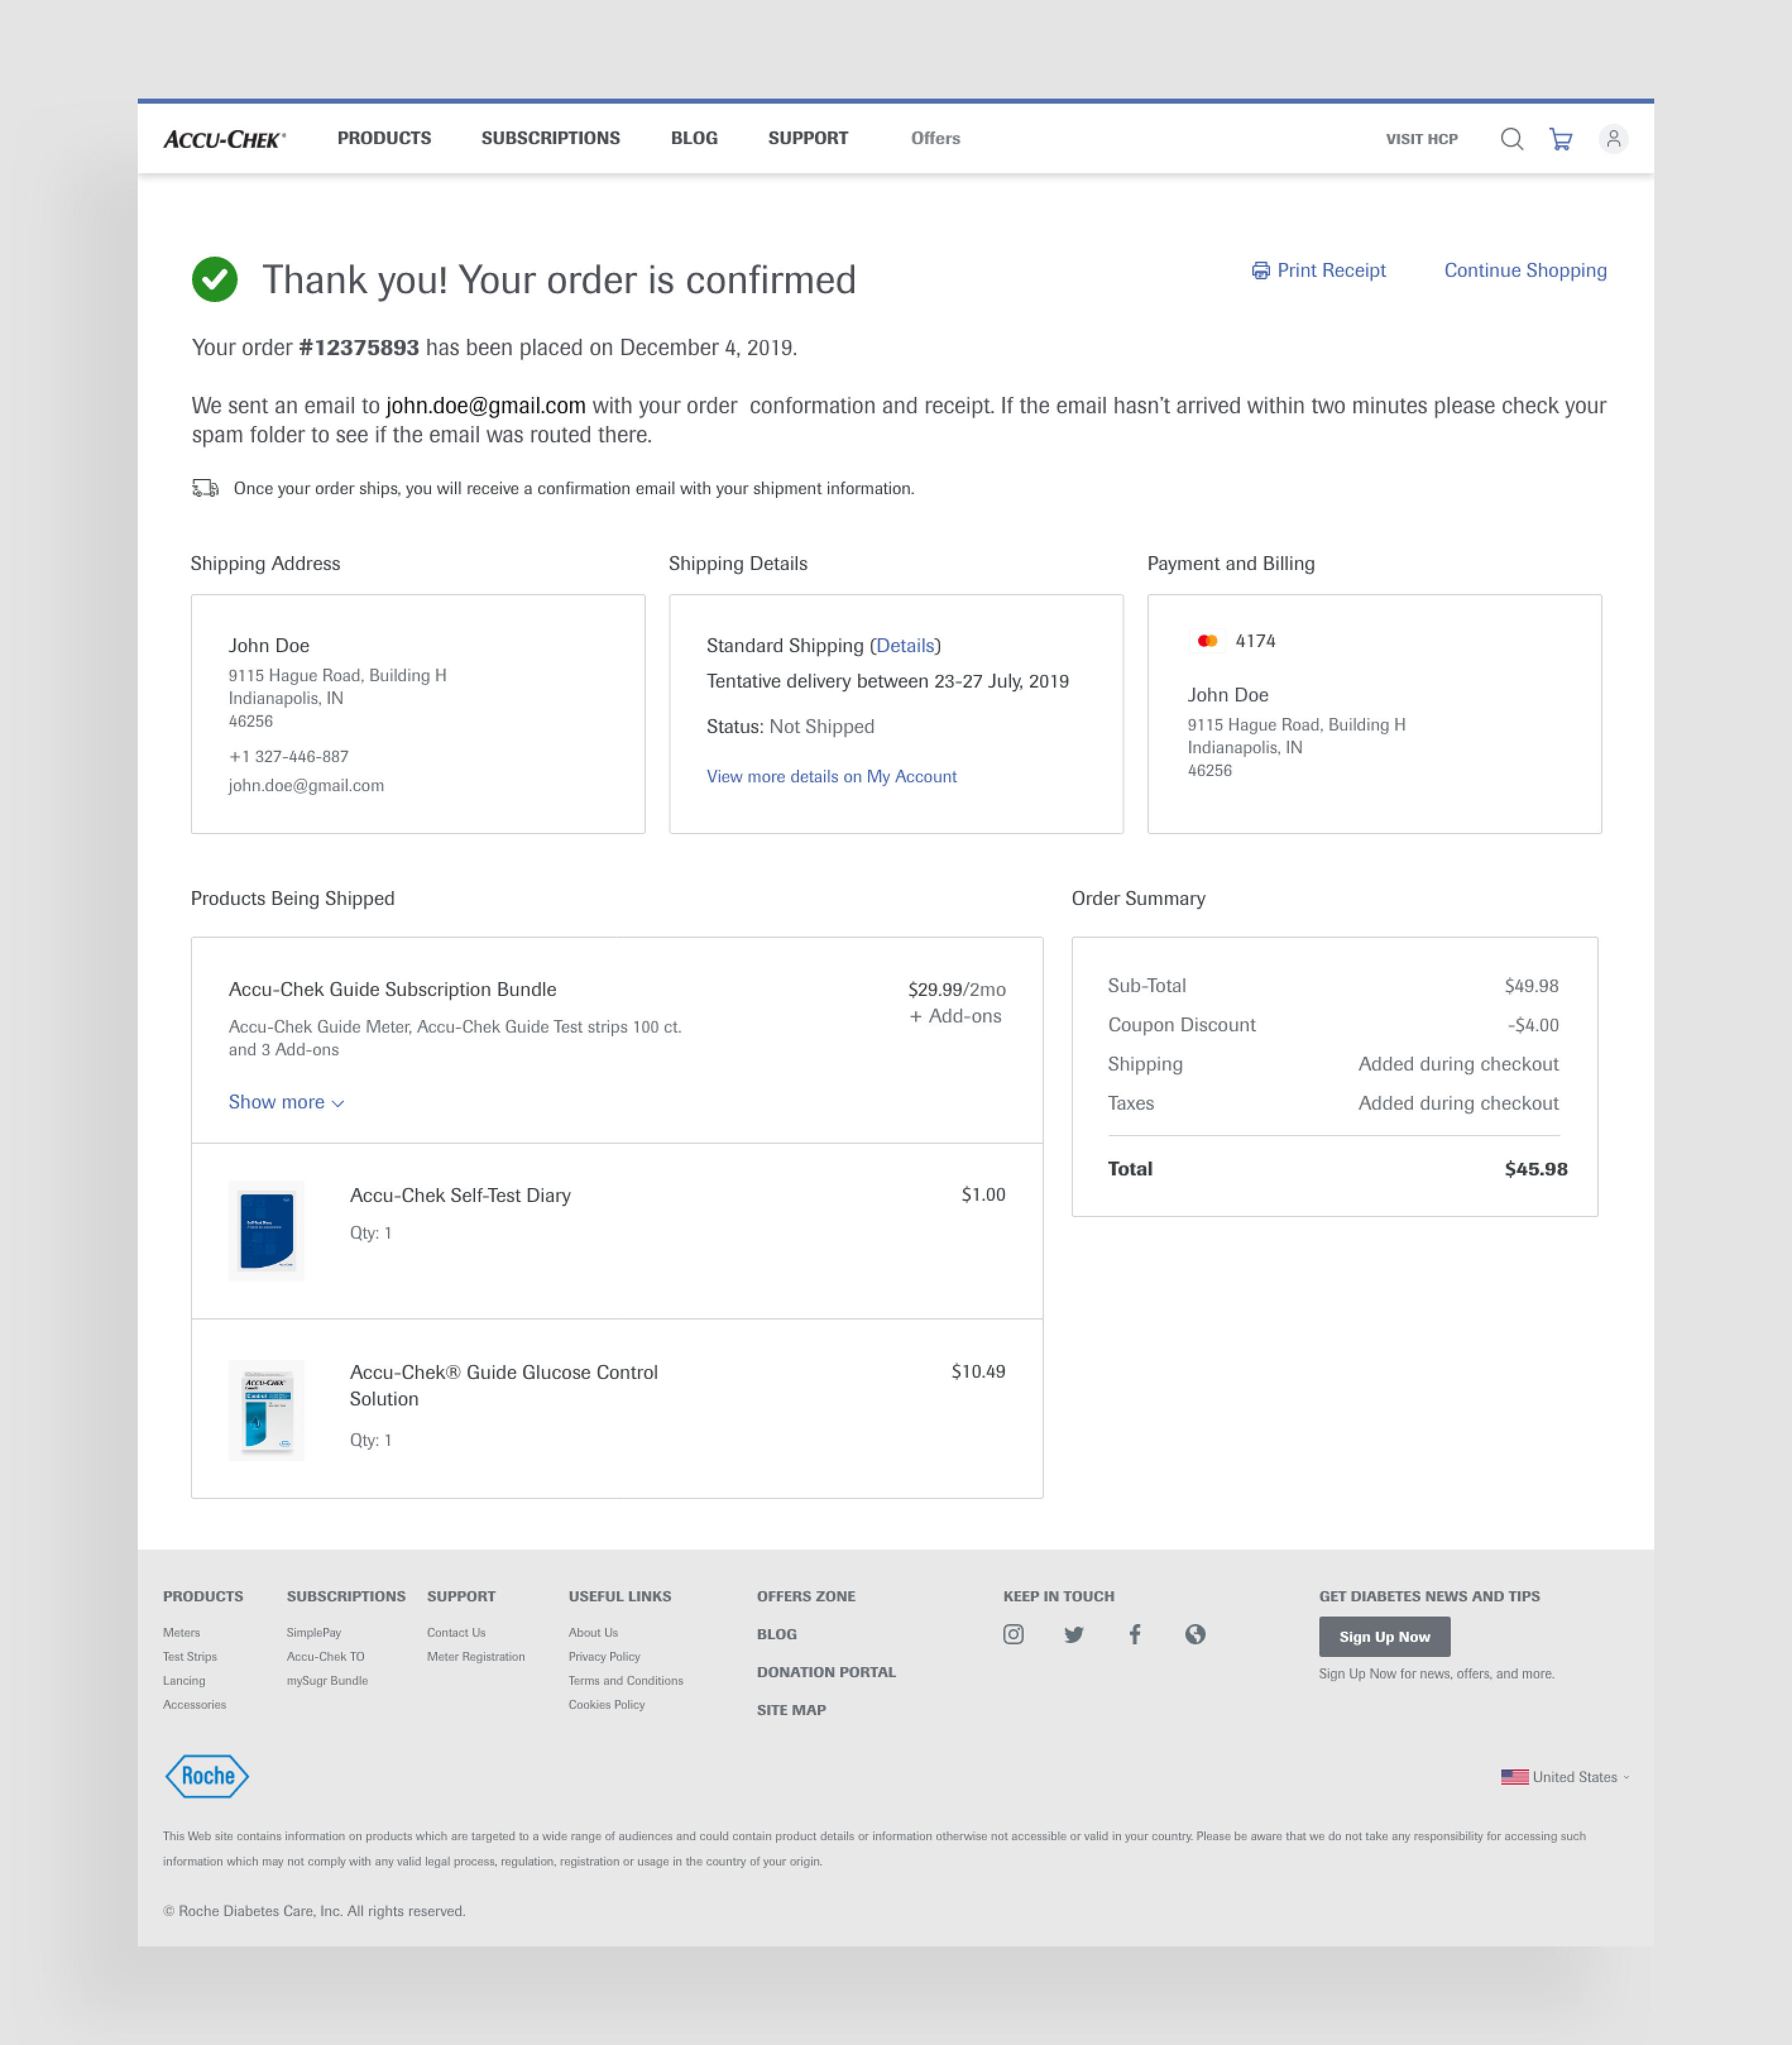Open mySugr Bundle footer link
This screenshot has width=1792, height=2045.
tap(327, 1680)
